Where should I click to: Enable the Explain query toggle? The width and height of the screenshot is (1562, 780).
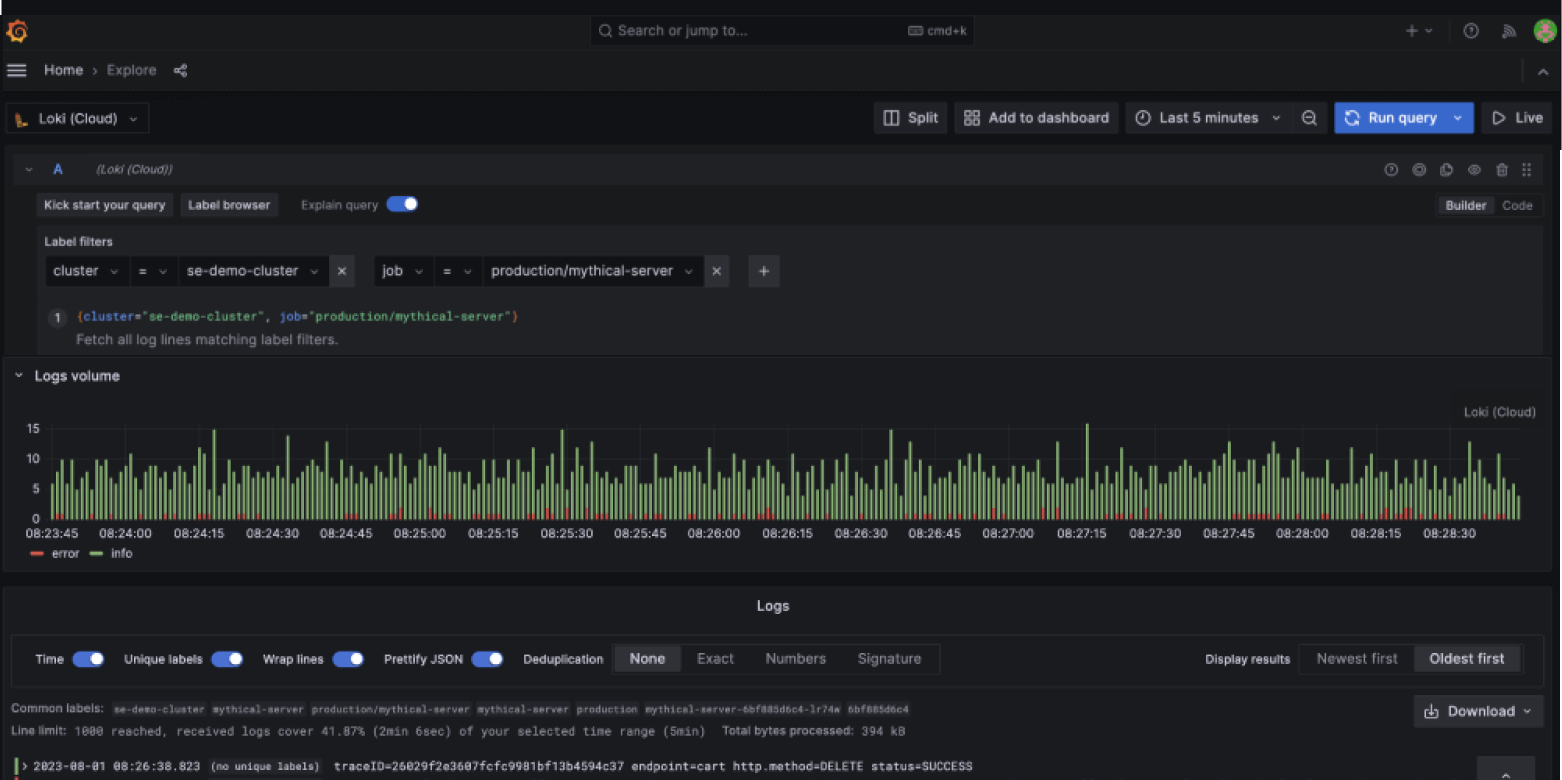[x=402, y=204]
